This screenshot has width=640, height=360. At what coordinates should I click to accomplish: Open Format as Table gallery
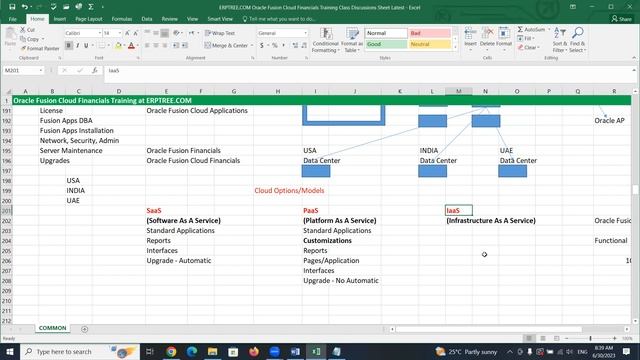351,40
